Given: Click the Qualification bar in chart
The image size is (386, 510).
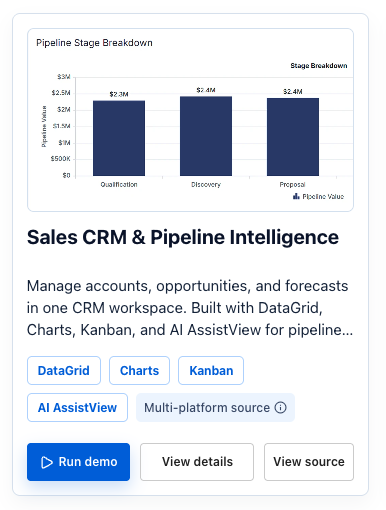Looking at the screenshot, I should pos(119,138).
